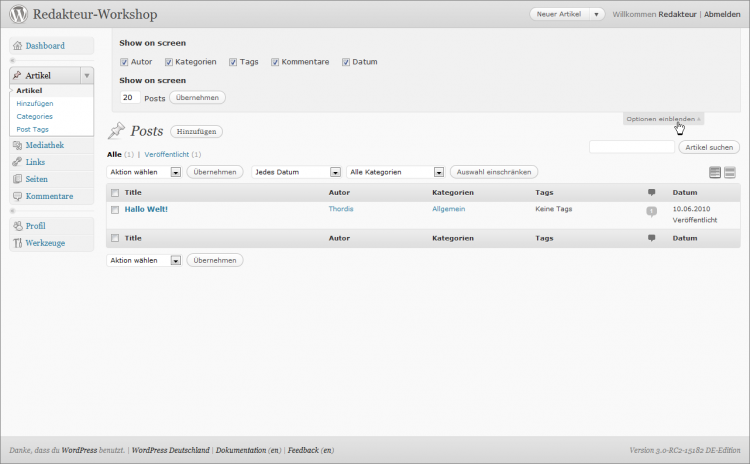The width and height of the screenshot is (750, 464).
Task: Uncheck the Autor column checkbox
Action: point(124,62)
